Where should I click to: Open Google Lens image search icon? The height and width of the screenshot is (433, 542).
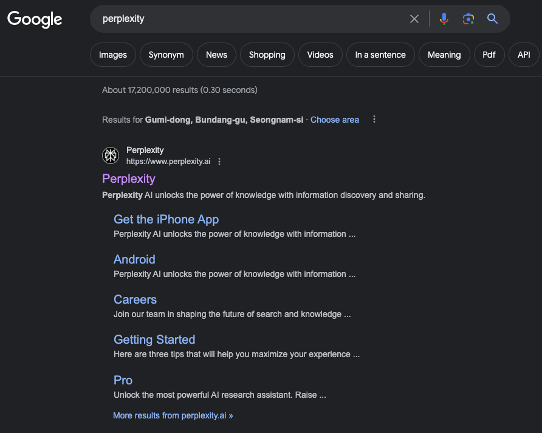[468, 19]
